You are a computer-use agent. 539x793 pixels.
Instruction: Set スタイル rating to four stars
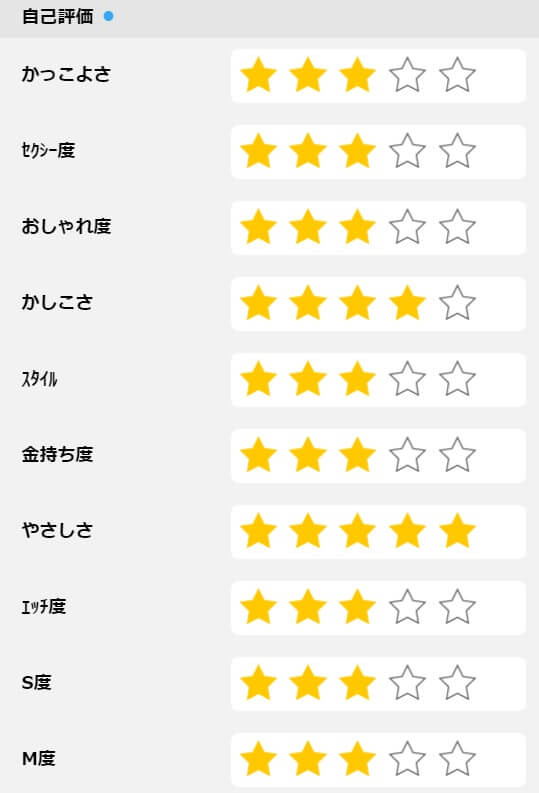click(407, 378)
